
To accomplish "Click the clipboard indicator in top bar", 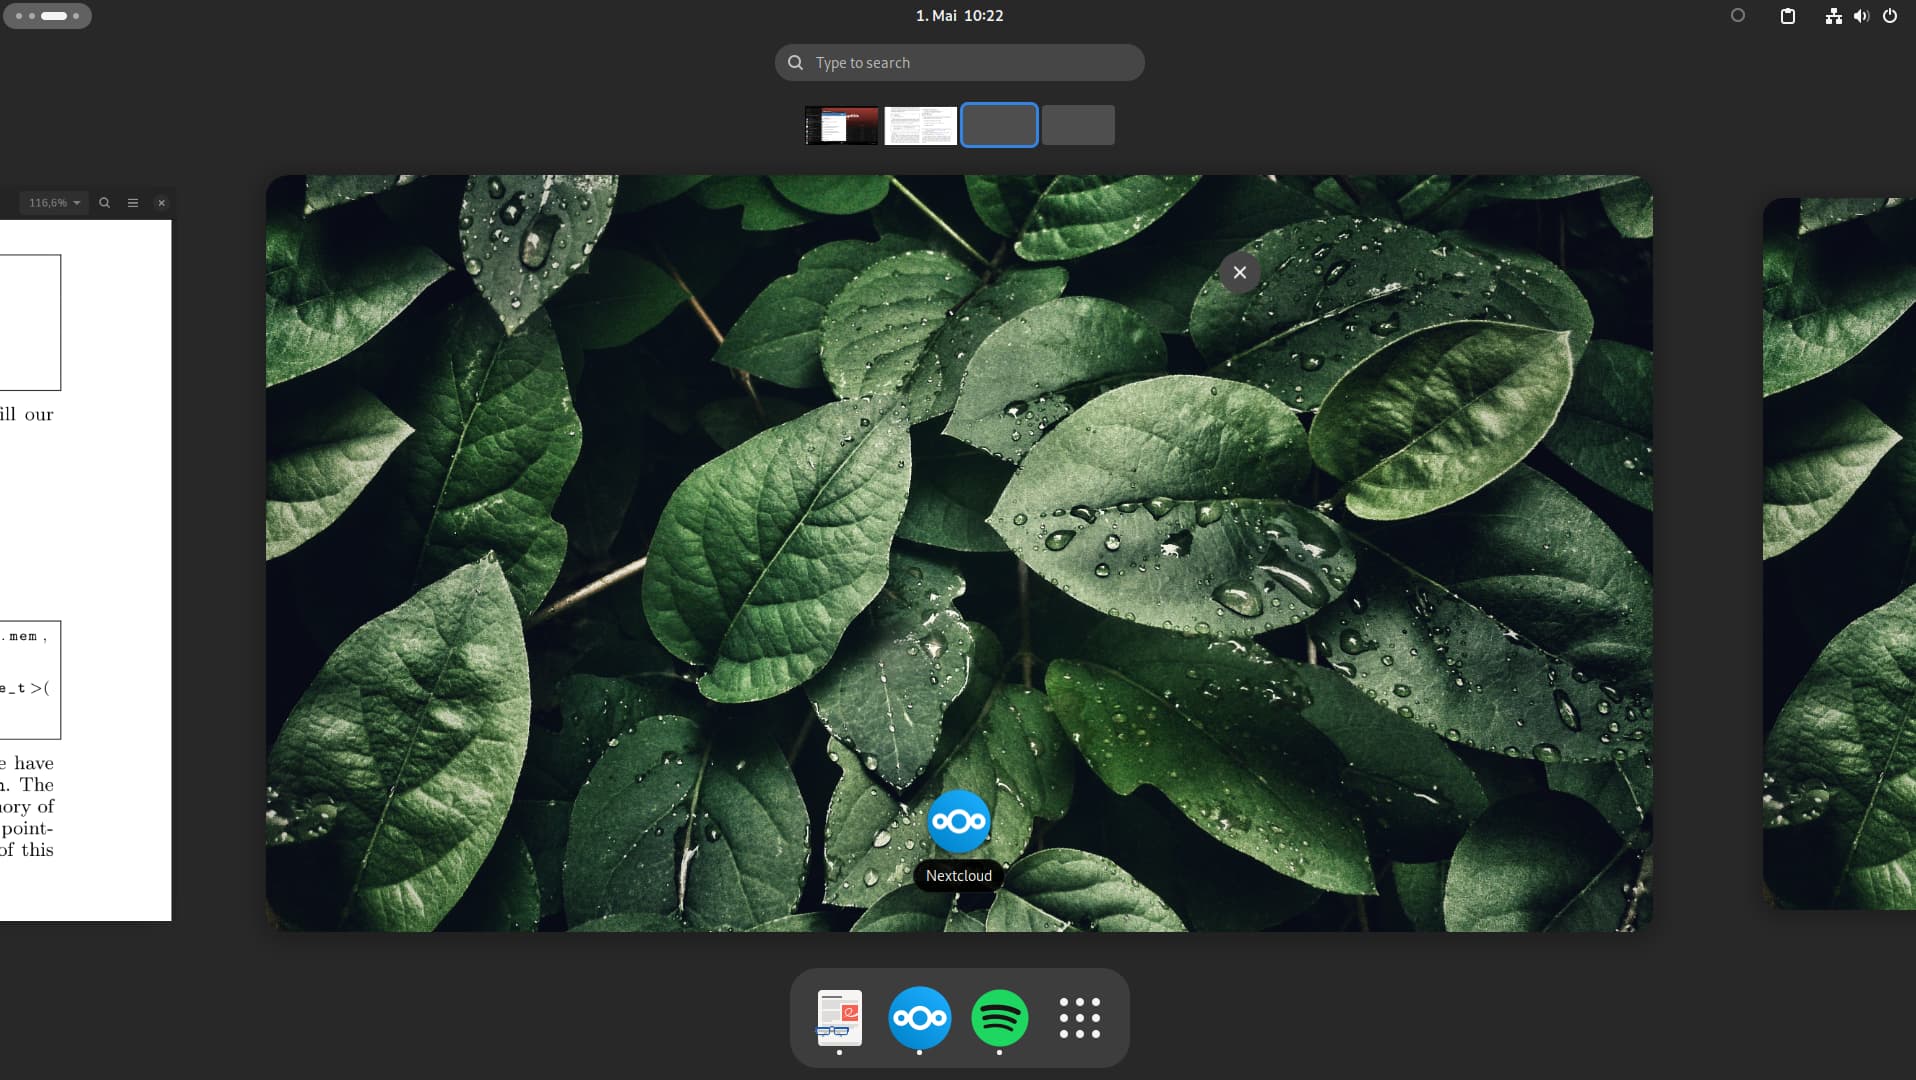I will (x=1787, y=16).
